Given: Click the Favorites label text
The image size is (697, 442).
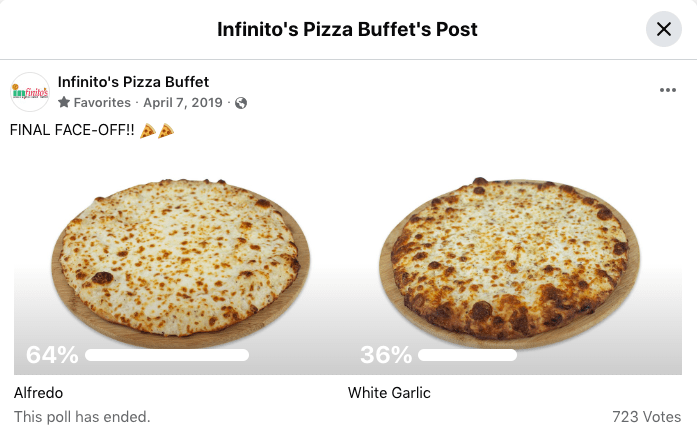Looking at the screenshot, I should click(x=102, y=103).
